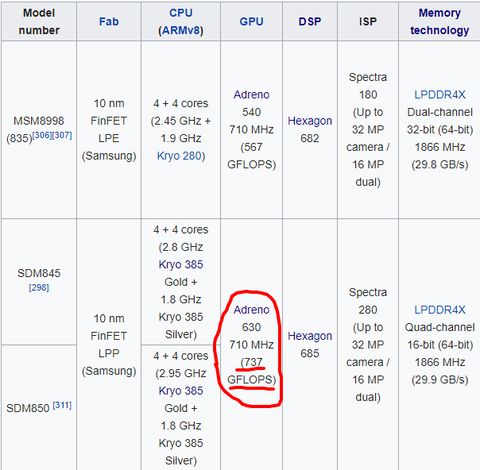This screenshot has width=480, height=470.
Task: Select the 567 GFLOPS value
Action: coord(251,156)
